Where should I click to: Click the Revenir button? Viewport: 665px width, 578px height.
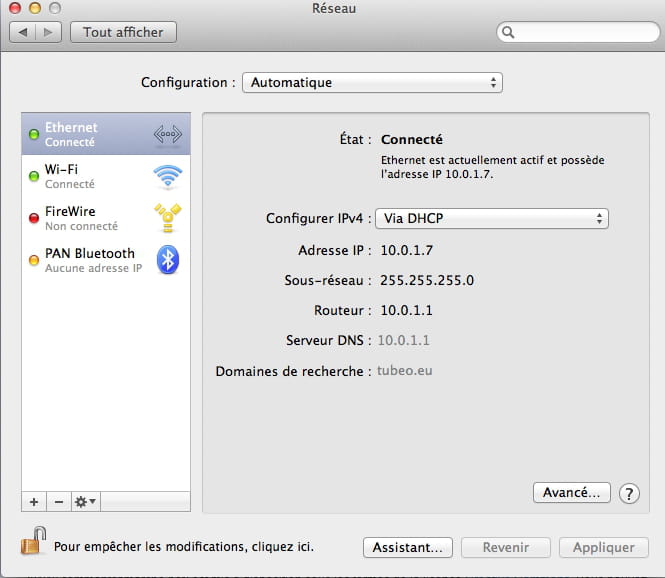click(x=506, y=547)
